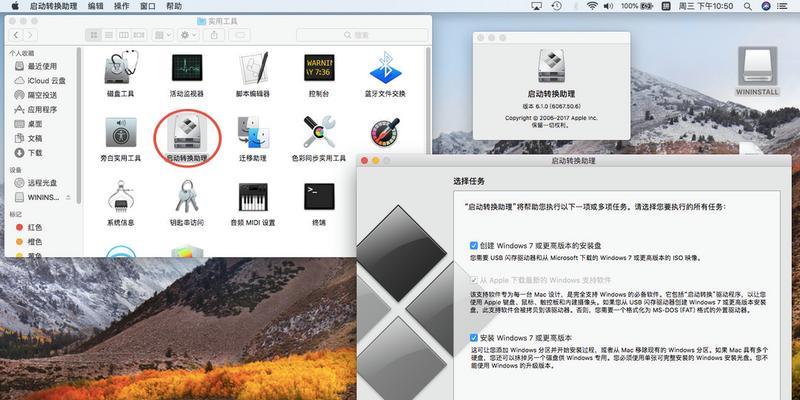800x400 pixels.
Task: Eject WININS… volume in sidebar
Action: [68, 197]
